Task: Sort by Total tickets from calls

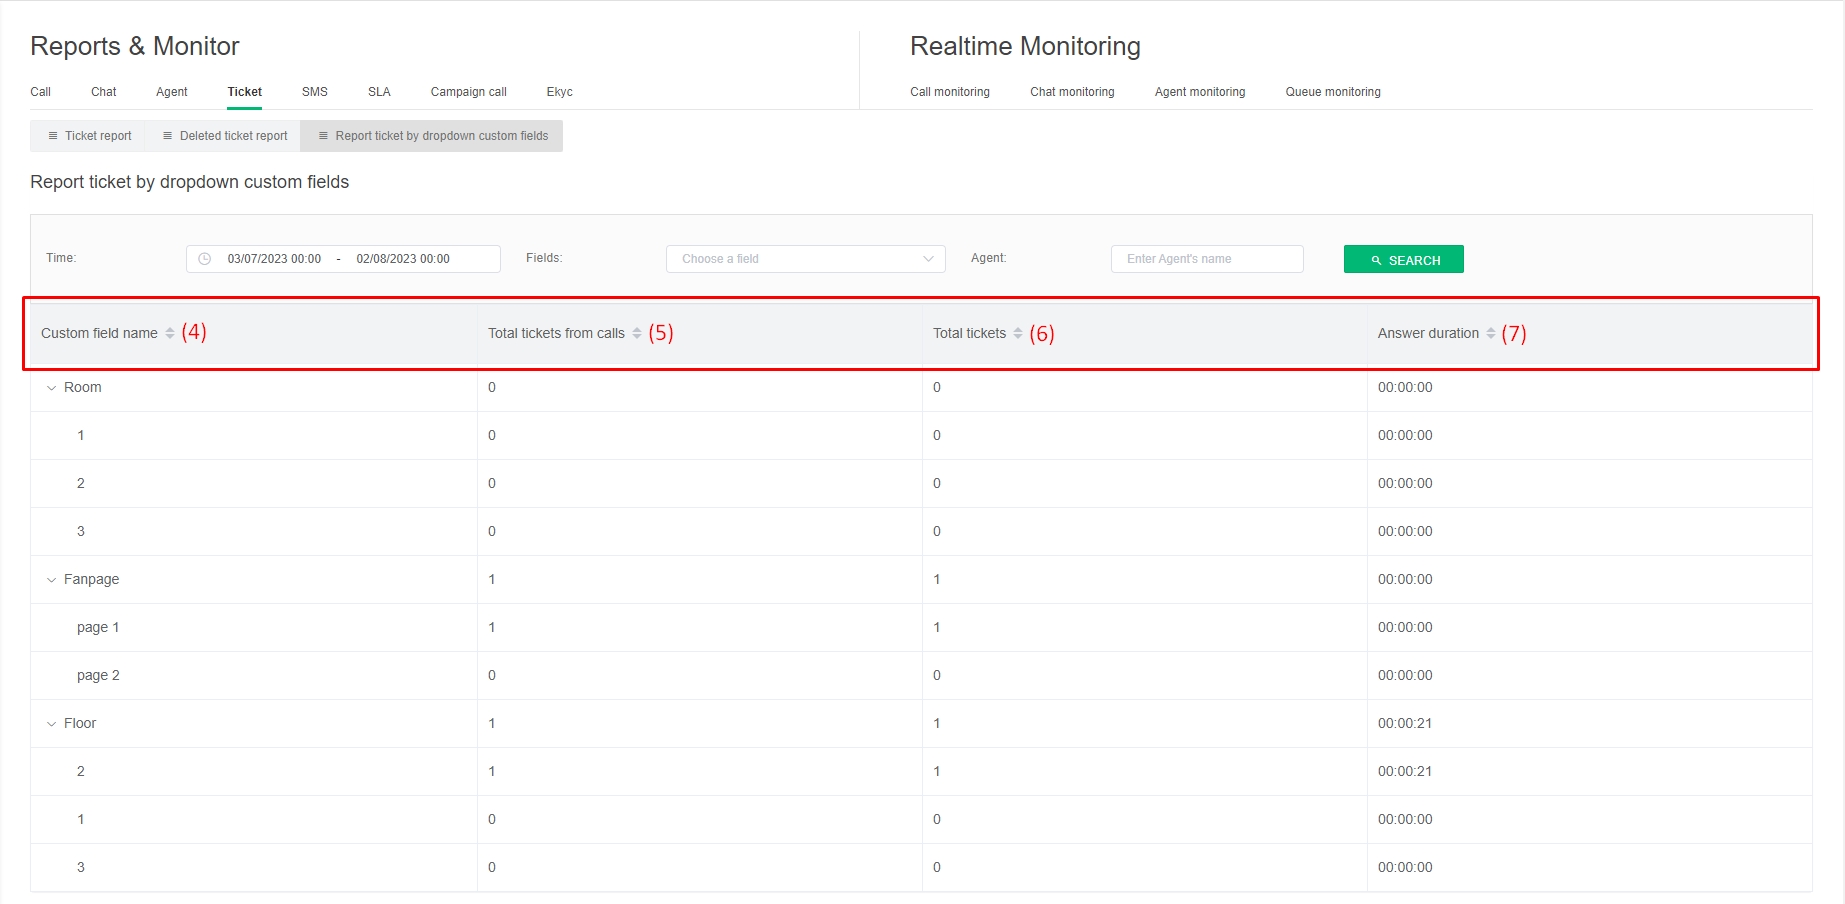Action: point(637,334)
